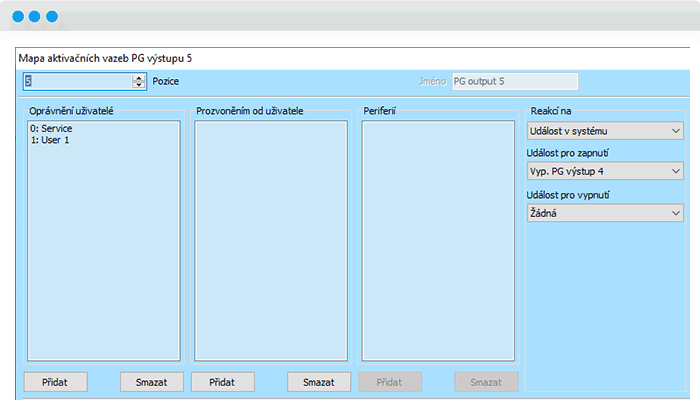Click the greyed Přidat button under Periferií

(391, 382)
